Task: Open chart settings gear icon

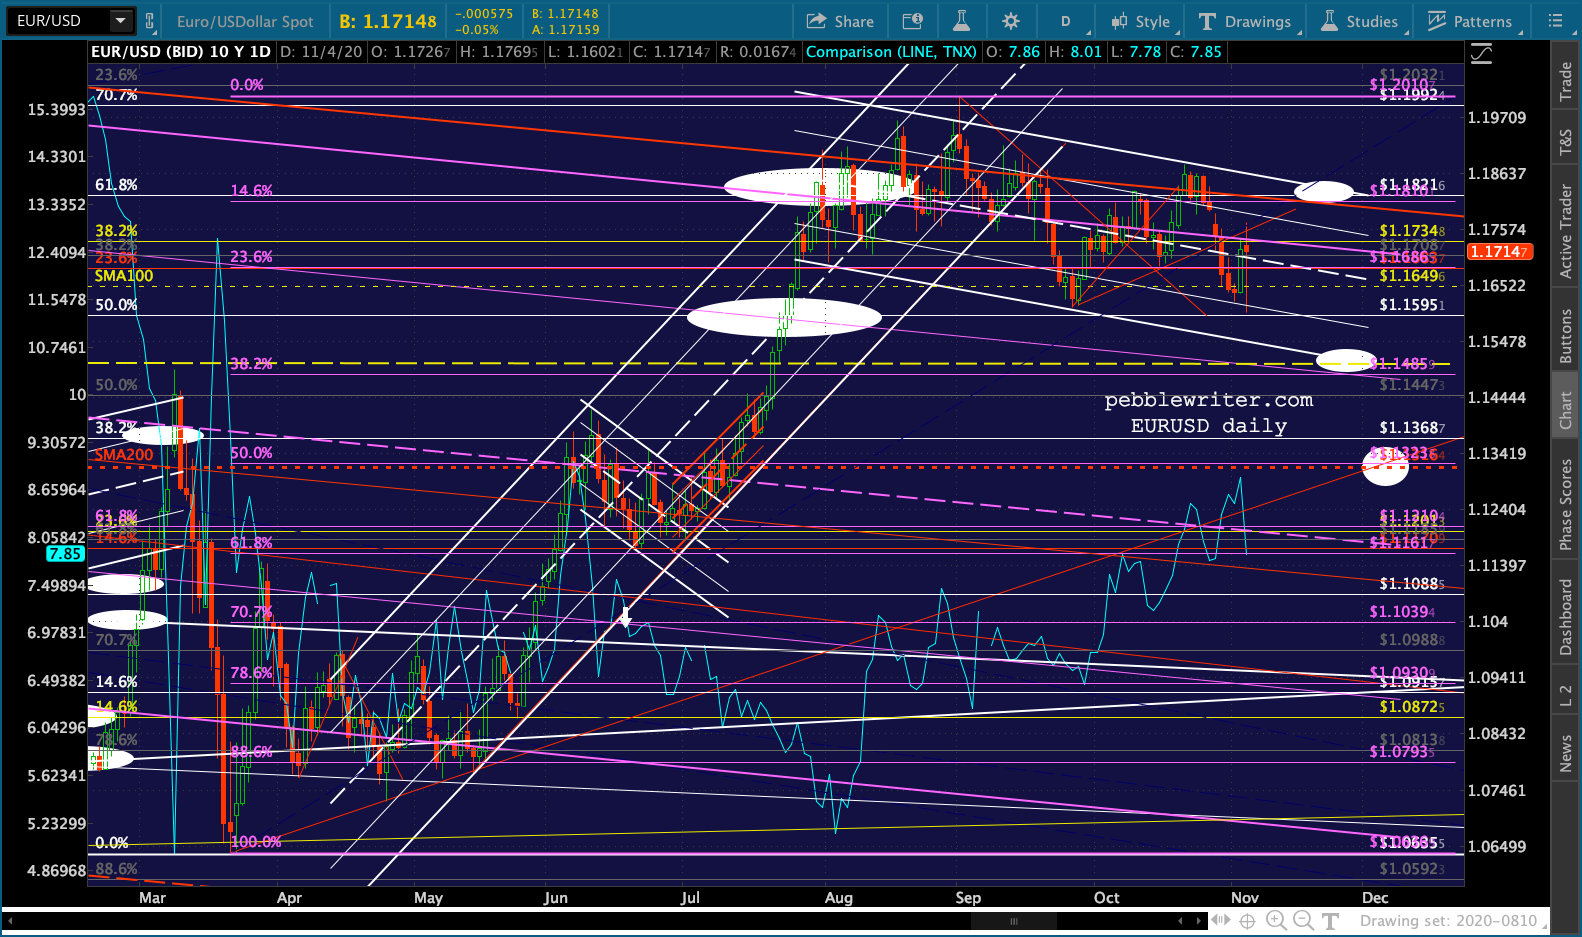Action: [x=1011, y=21]
